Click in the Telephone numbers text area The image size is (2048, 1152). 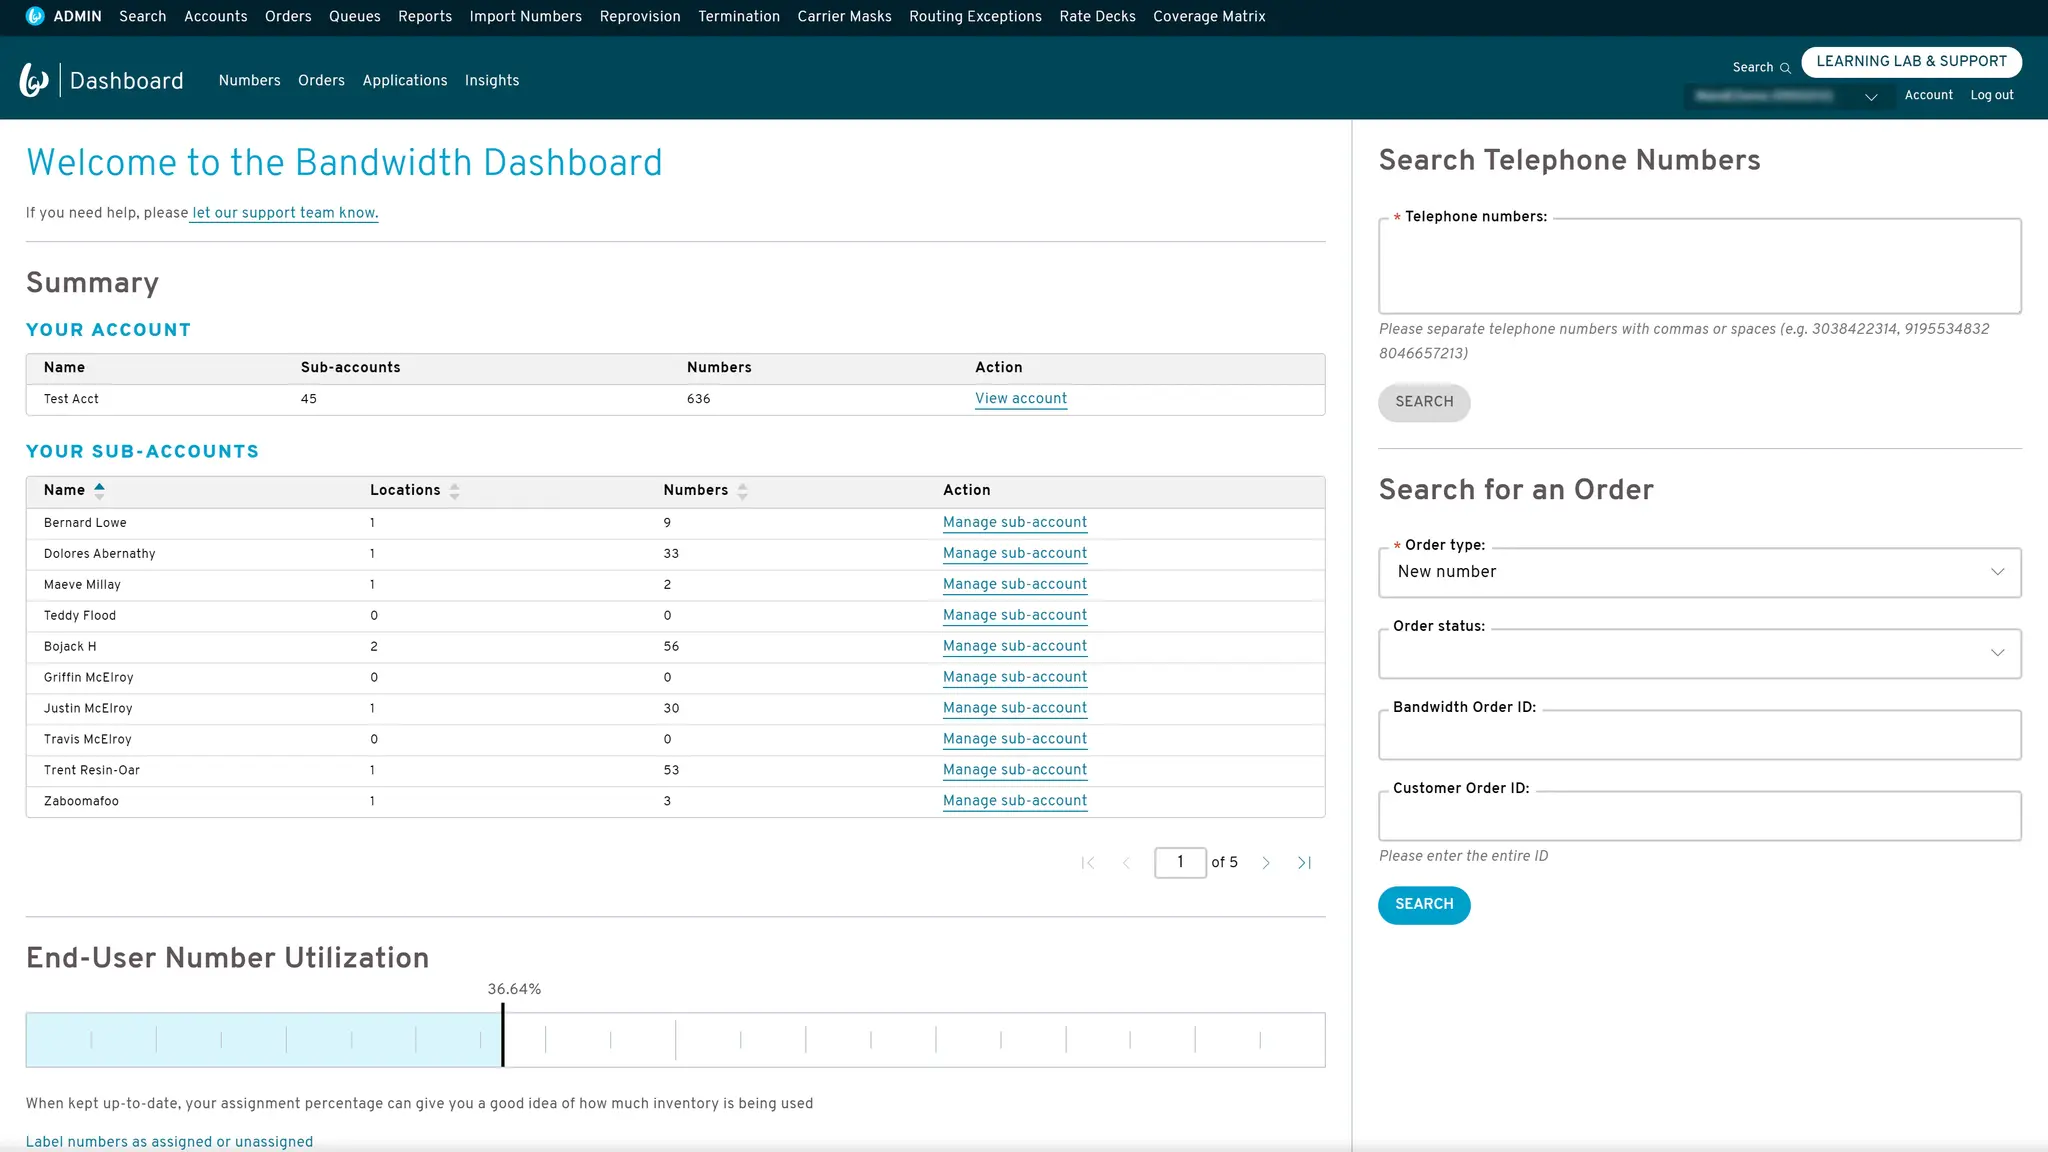1699,266
